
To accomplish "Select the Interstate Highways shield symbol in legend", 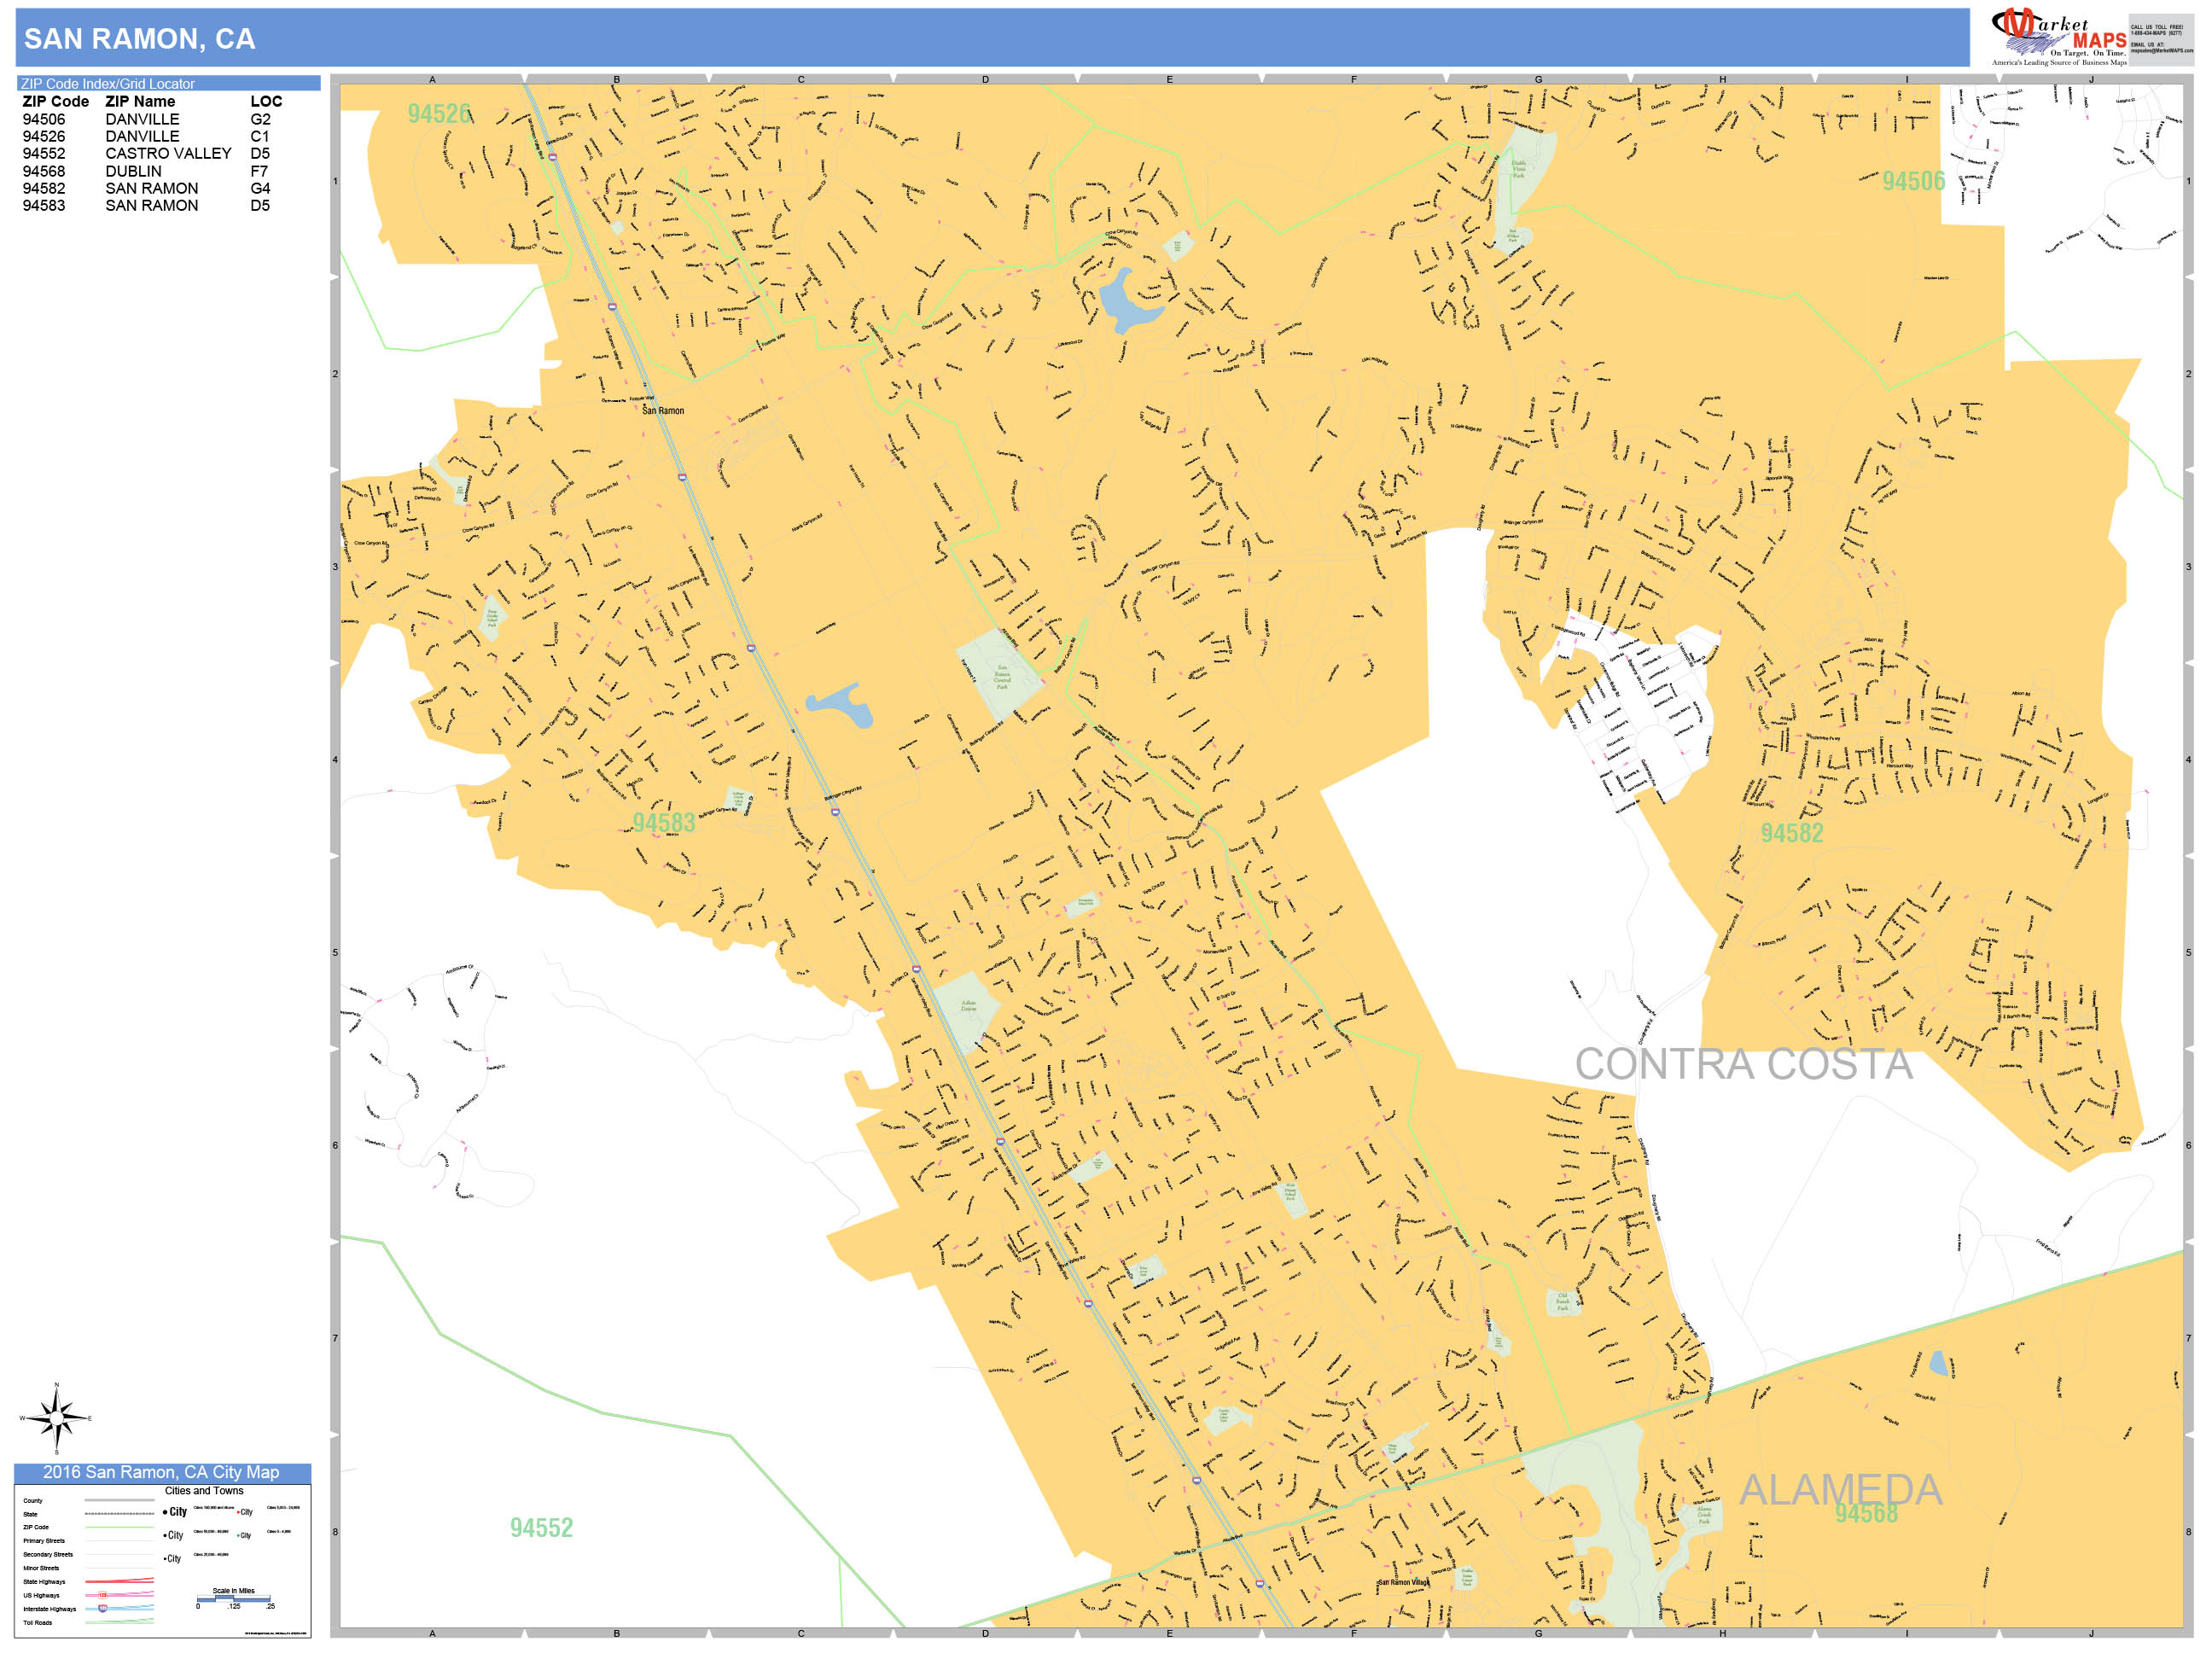I will pyautogui.click(x=102, y=1609).
